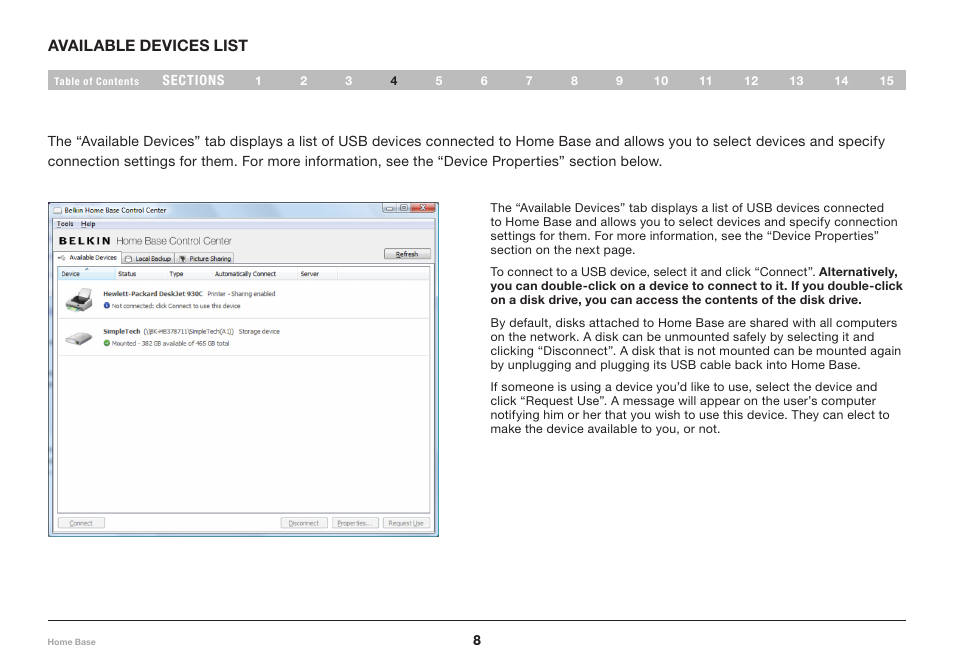
Task: Open the Tools menu
Action: pyautogui.click(x=65, y=224)
